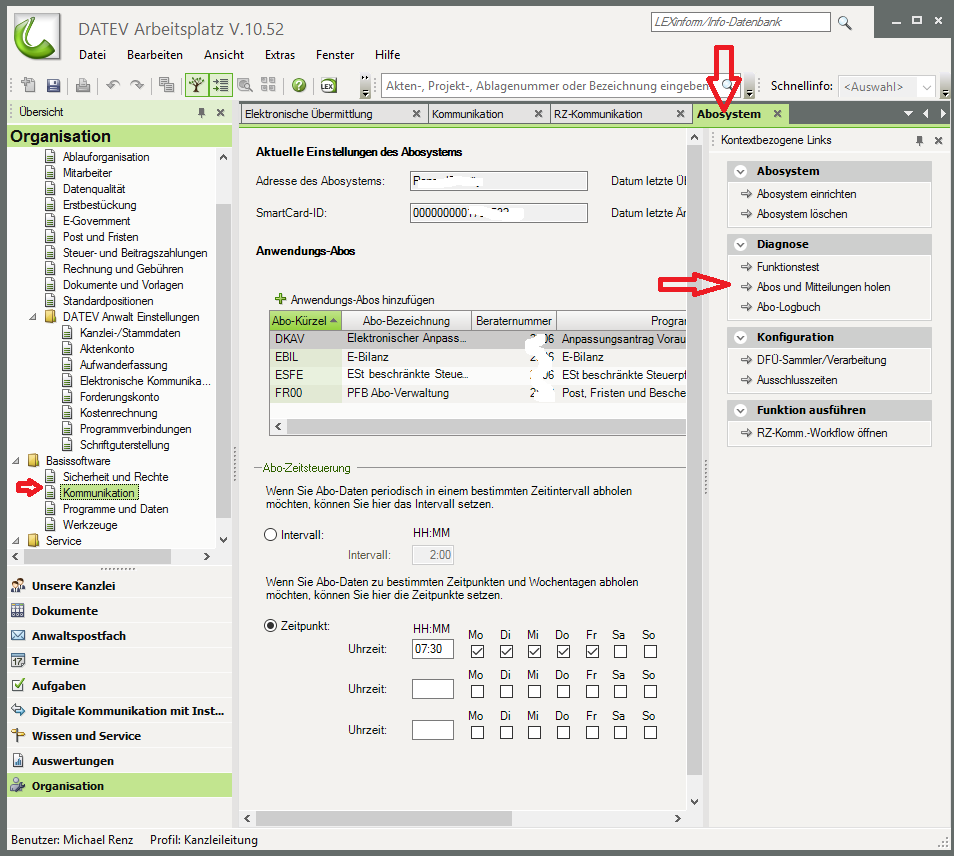Click the first Uhrzeit field showing 07:30

[432, 649]
